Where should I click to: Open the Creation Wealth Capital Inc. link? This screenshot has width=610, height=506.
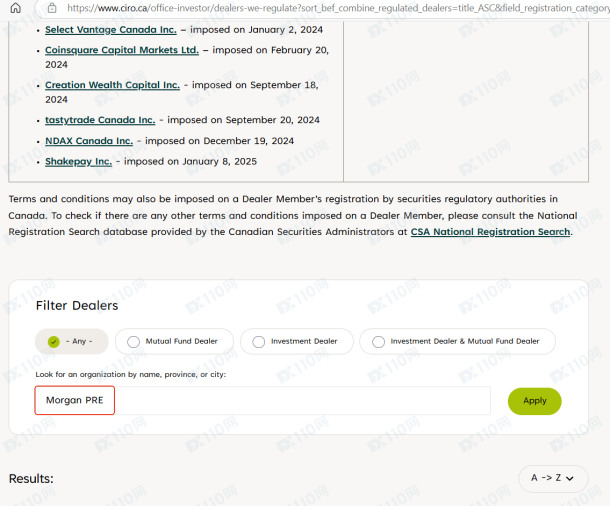click(x=112, y=85)
